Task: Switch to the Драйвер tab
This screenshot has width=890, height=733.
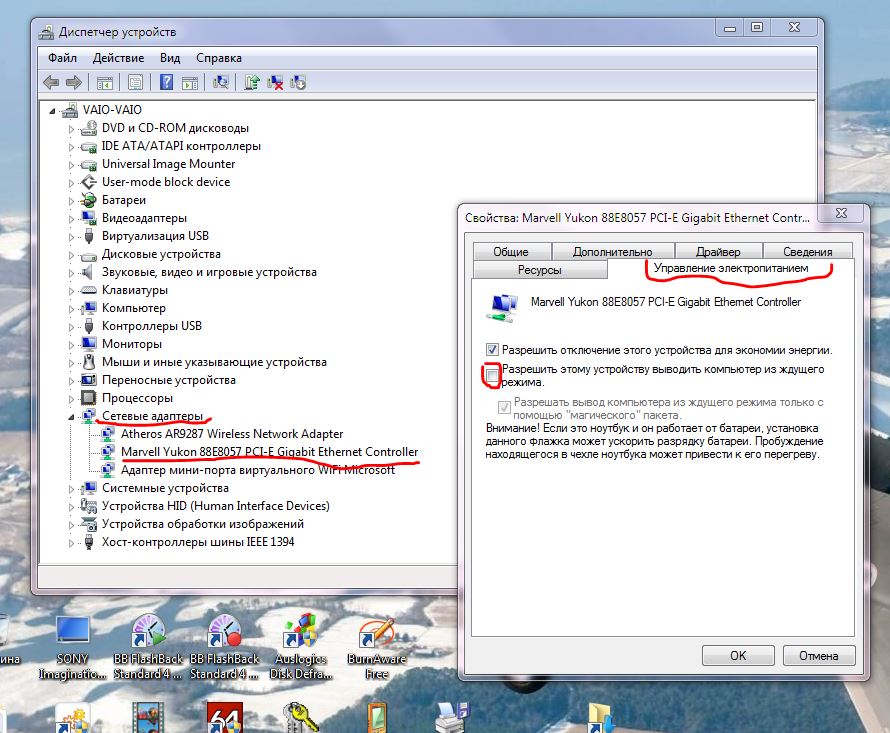Action: point(718,252)
